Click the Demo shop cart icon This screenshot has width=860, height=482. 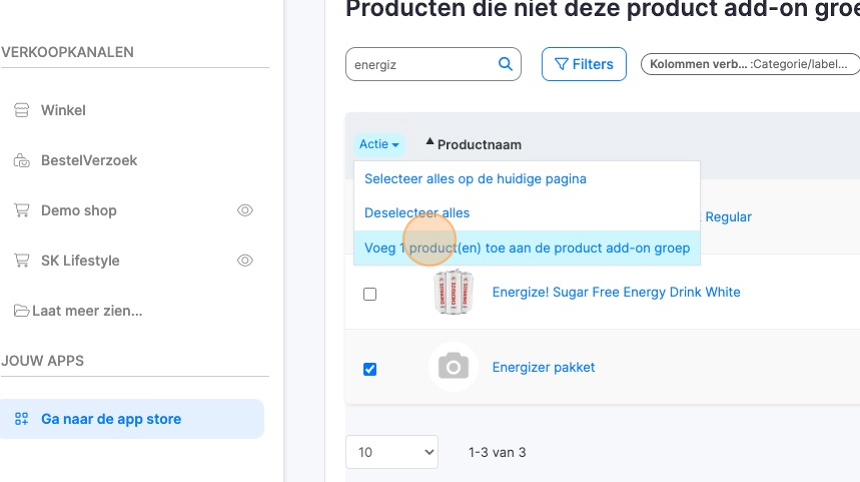coord(21,210)
